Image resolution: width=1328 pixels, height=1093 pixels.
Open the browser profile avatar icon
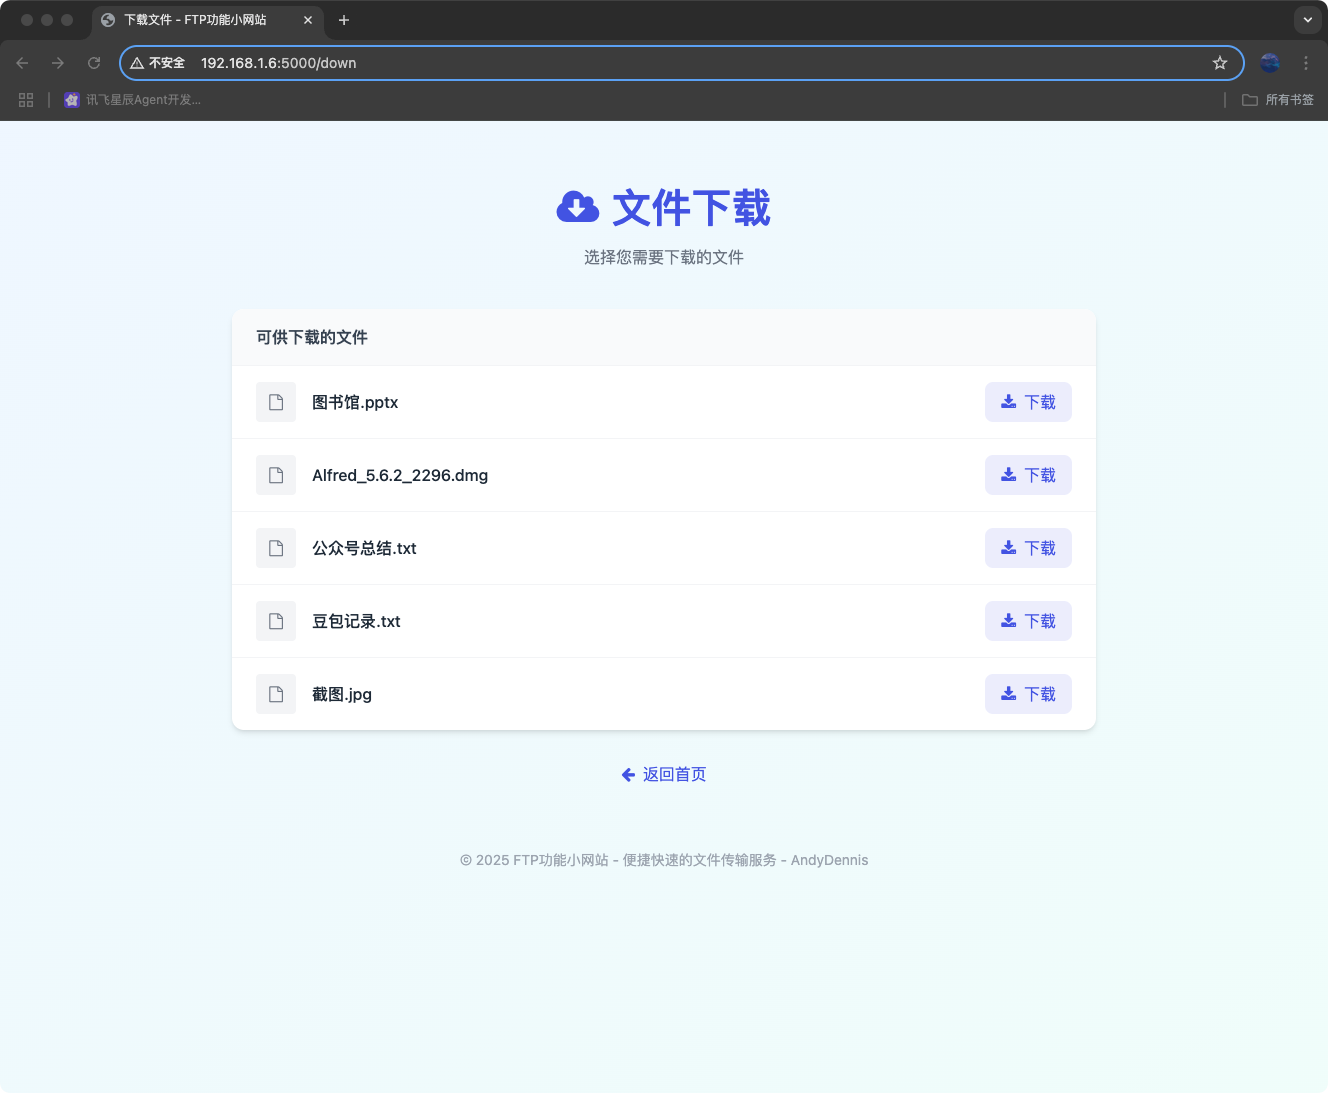(1269, 62)
